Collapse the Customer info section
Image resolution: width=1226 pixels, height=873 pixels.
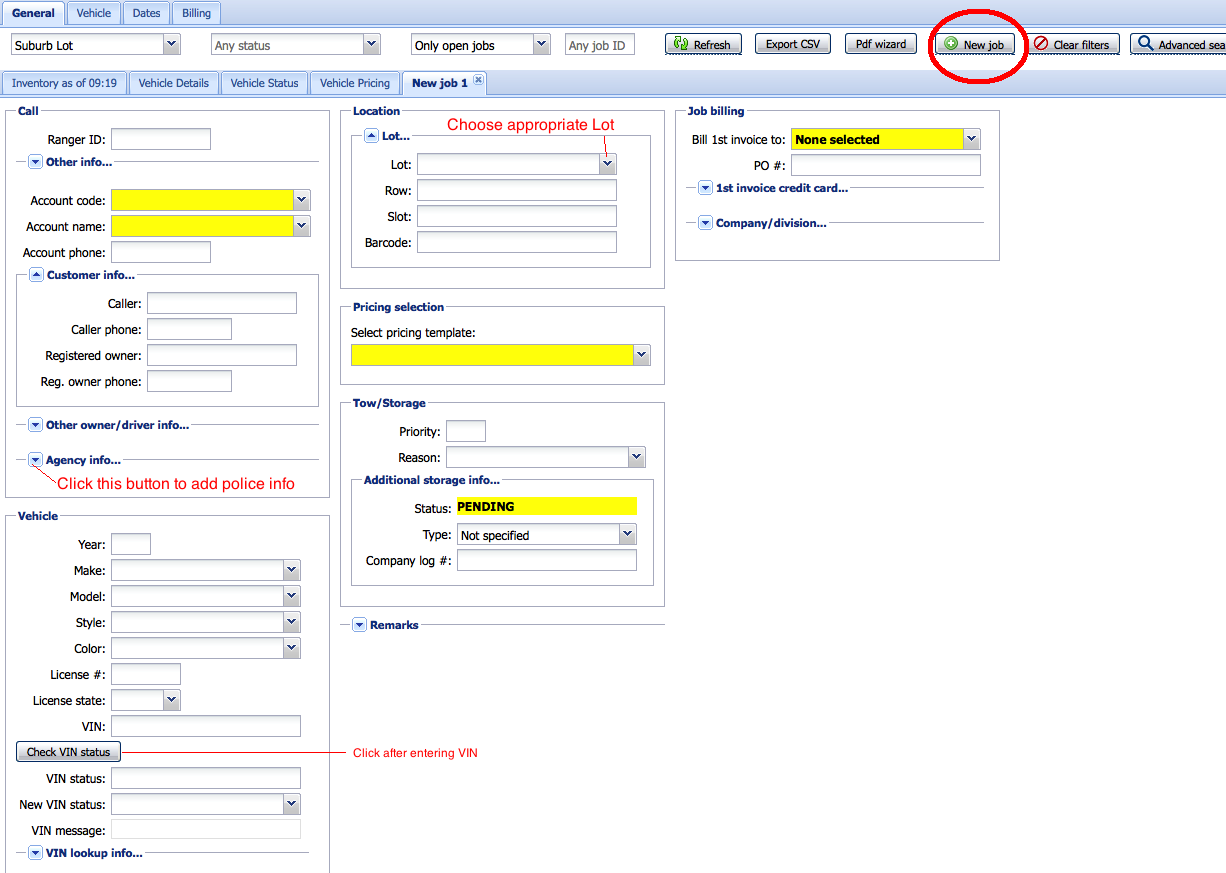37,275
